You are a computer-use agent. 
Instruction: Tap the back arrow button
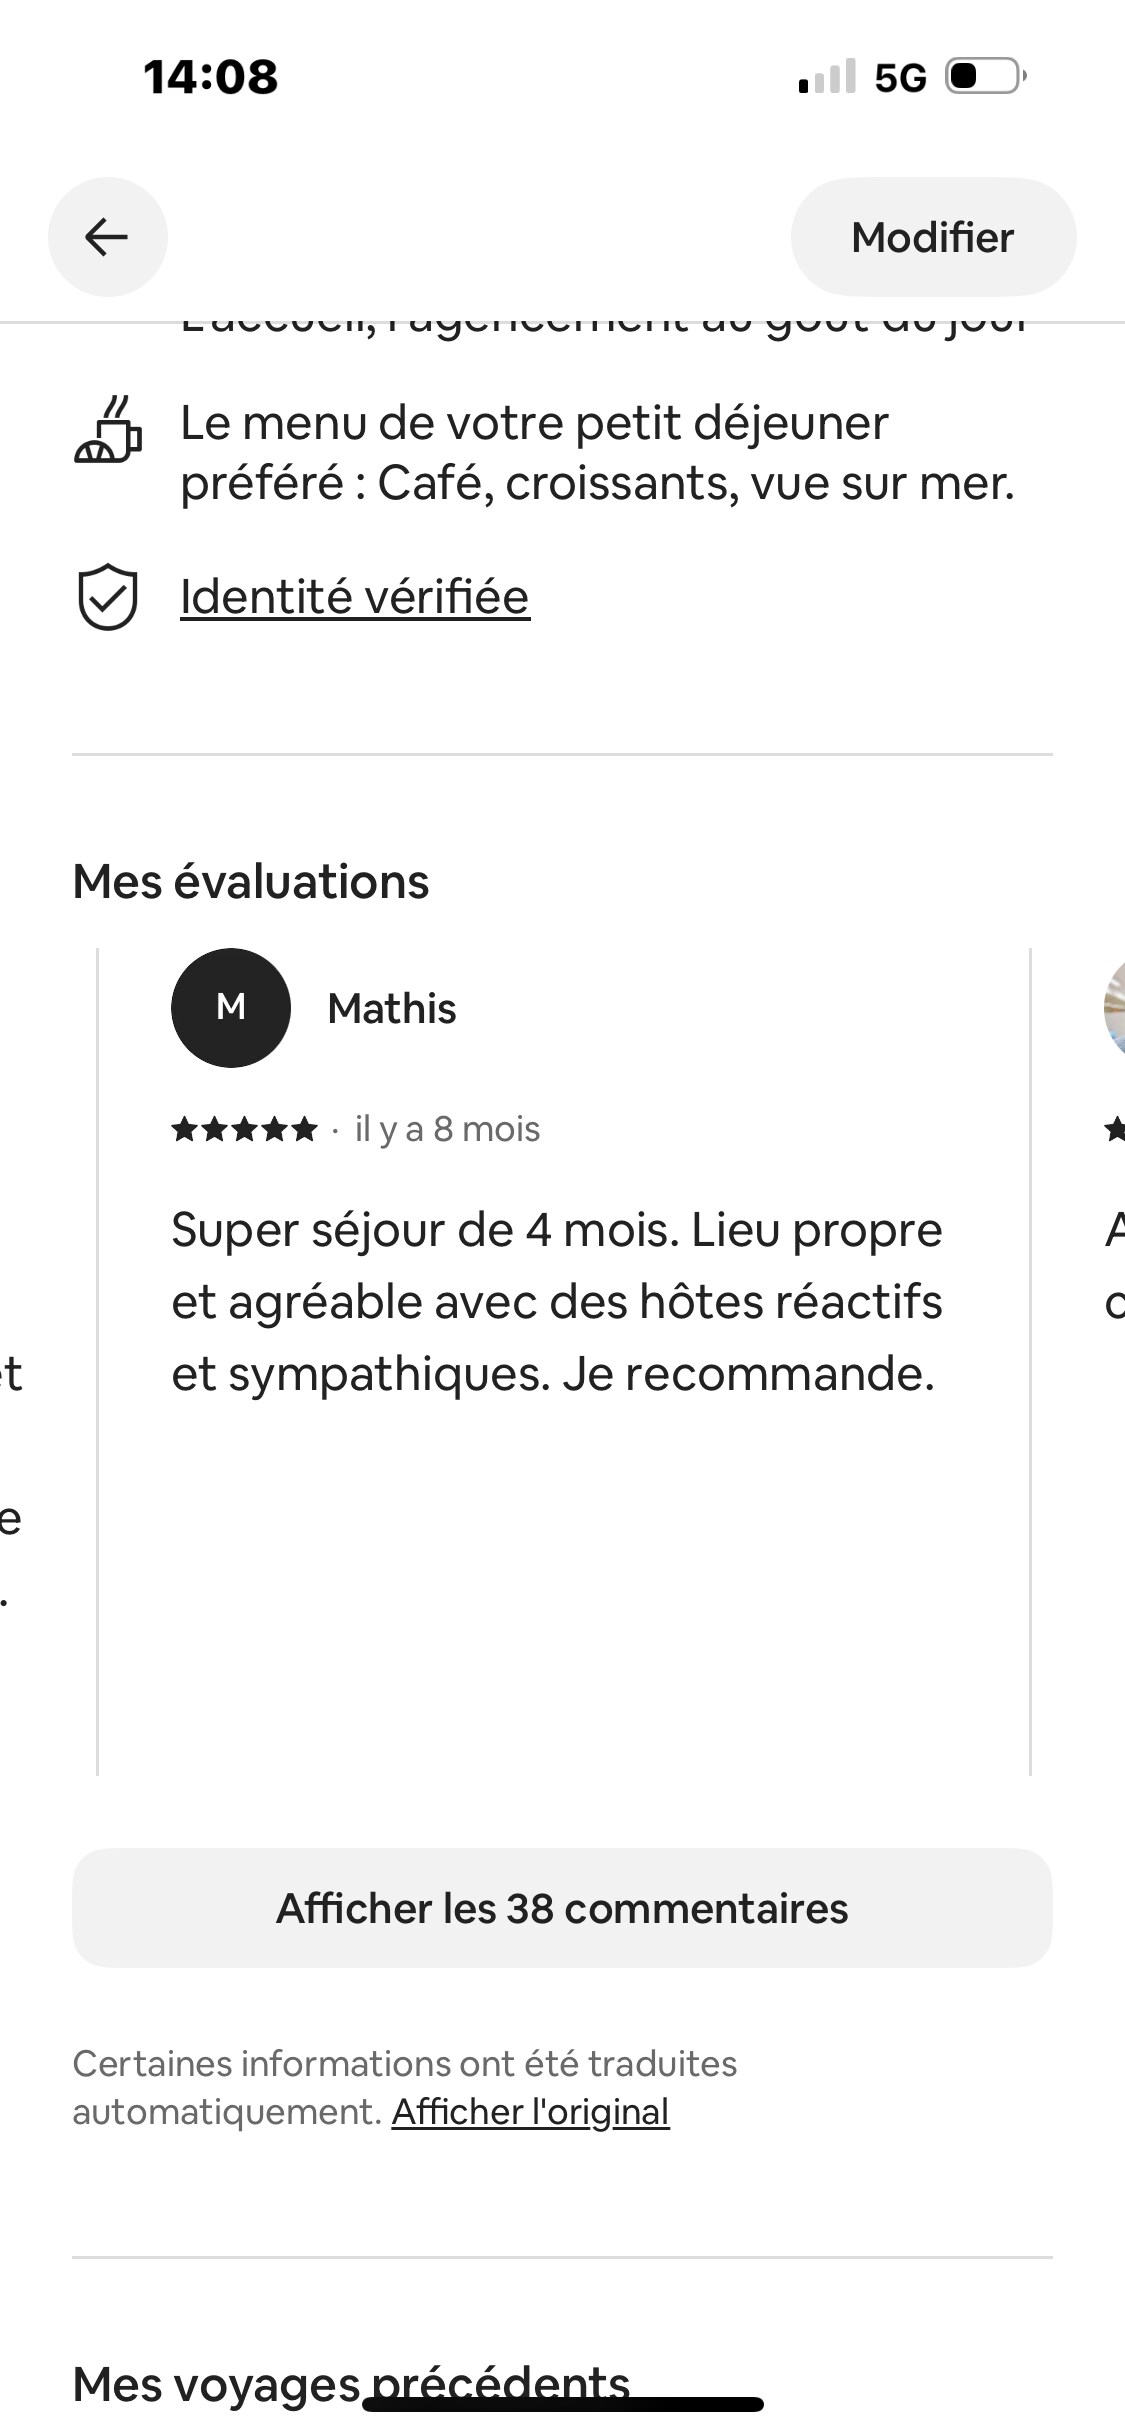pos(107,237)
